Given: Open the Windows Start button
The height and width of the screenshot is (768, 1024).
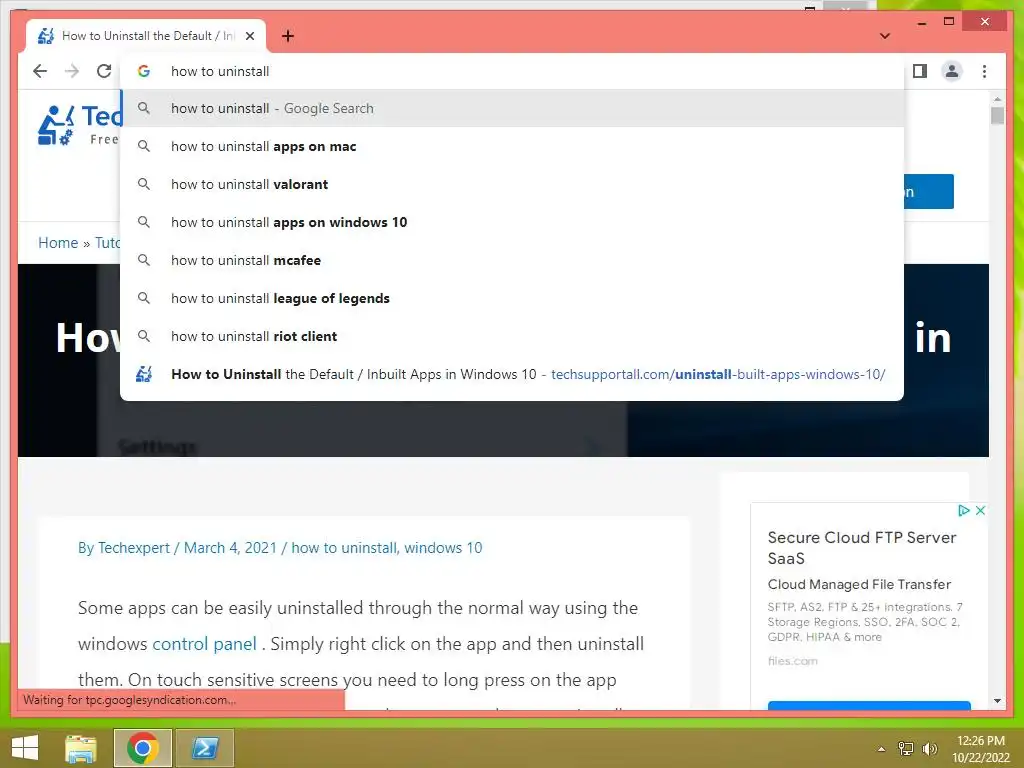Looking at the screenshot, I should [x=25, y=748].
